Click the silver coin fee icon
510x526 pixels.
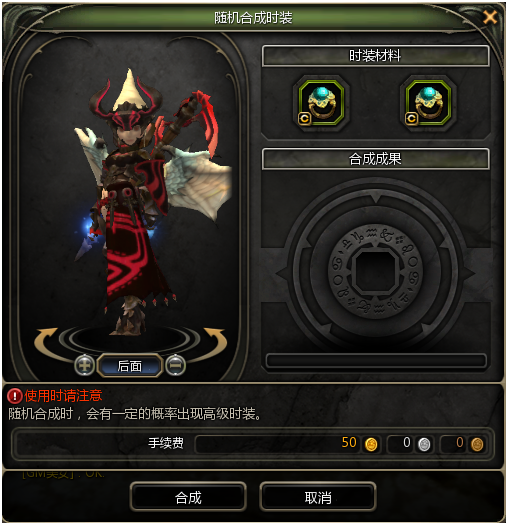tap(424, 444)
